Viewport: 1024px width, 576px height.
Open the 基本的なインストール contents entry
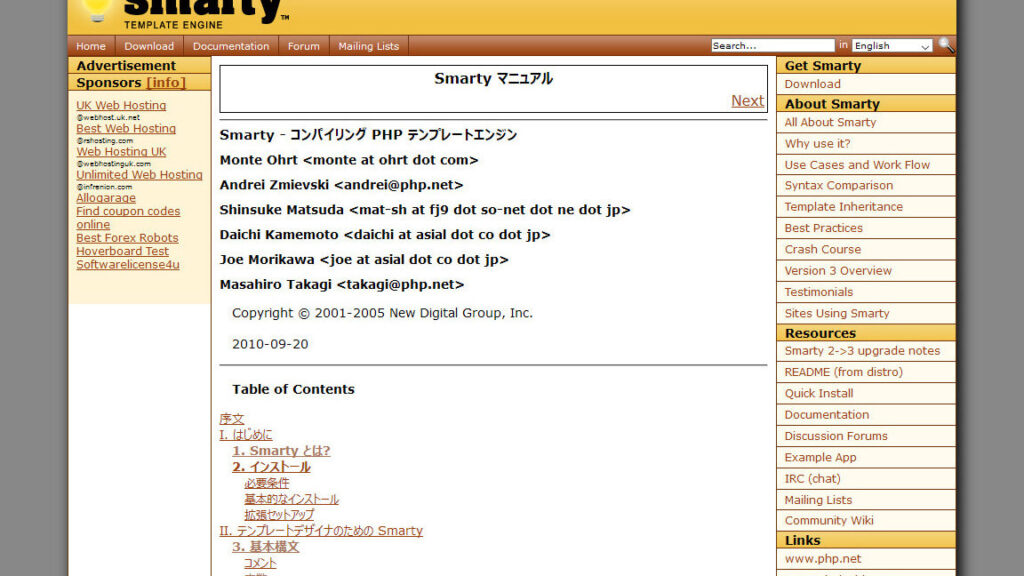pyautogui.click(x=291, y=499)
